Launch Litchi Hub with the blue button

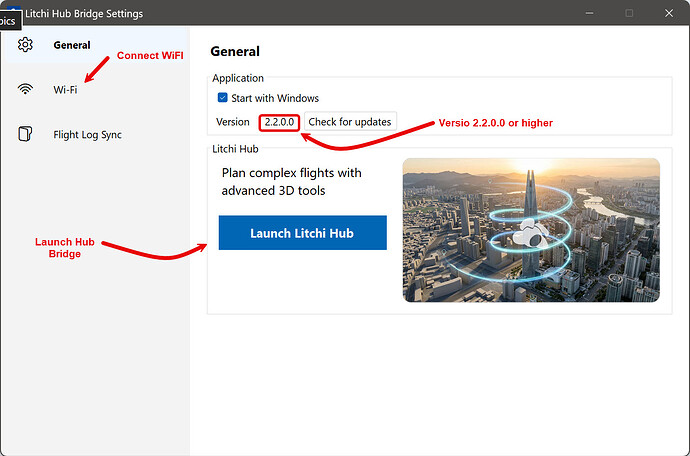tap(303, 233)
